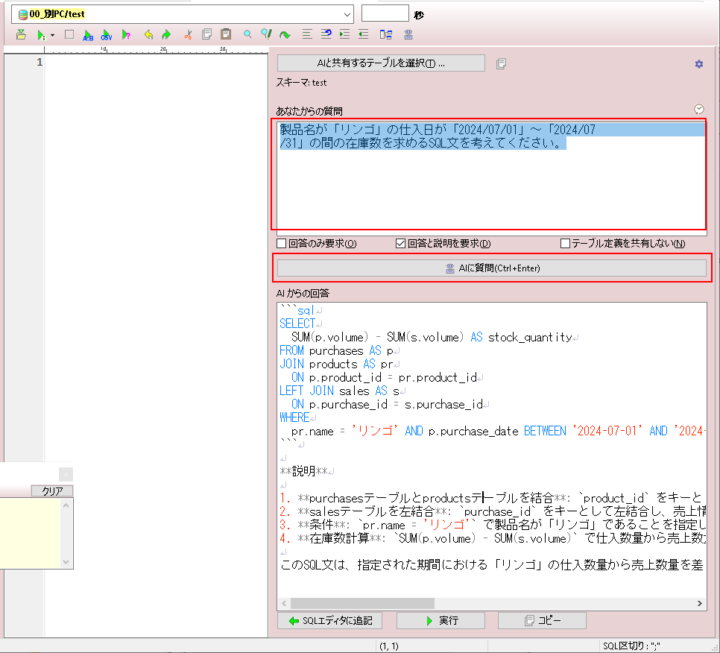720x653 pixels.
Task: Click the 実行 button below AI answer
Action: point(441,621)
